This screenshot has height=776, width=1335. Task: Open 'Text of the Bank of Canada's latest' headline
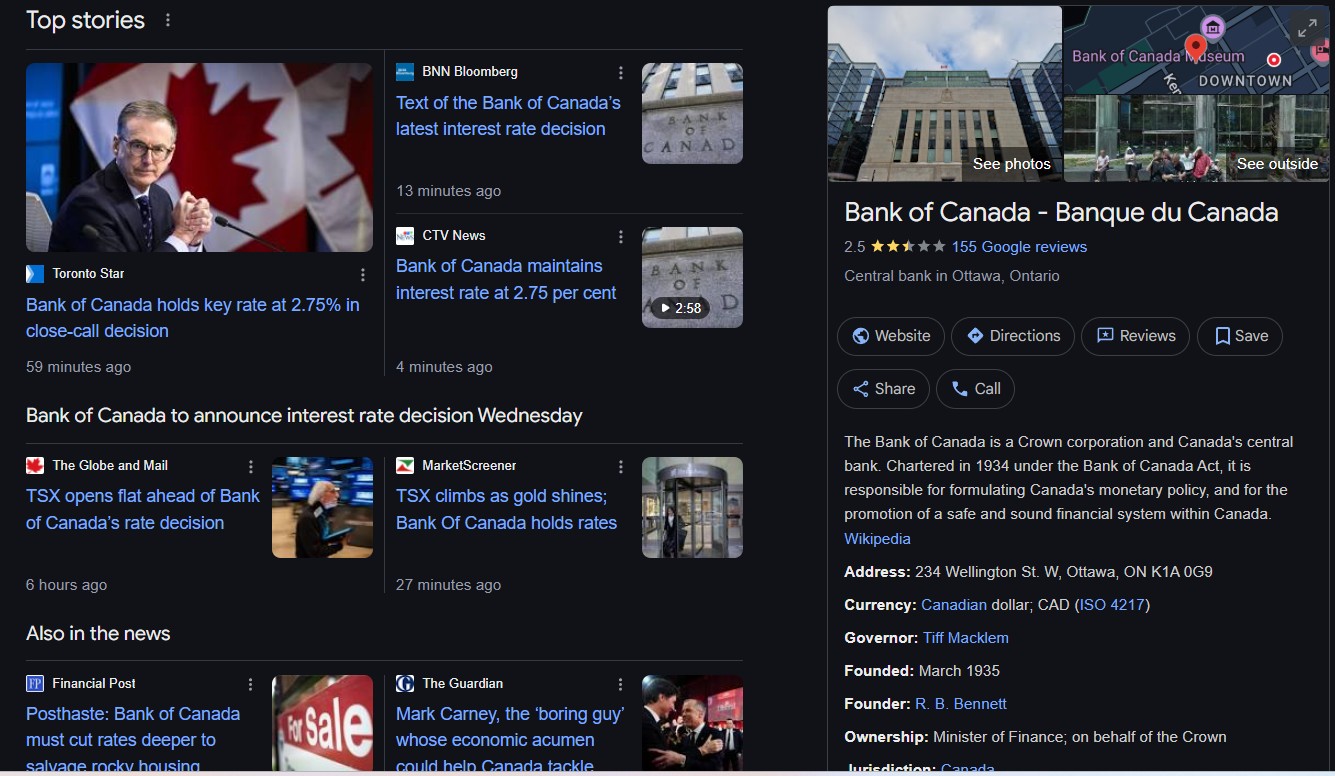508,116
